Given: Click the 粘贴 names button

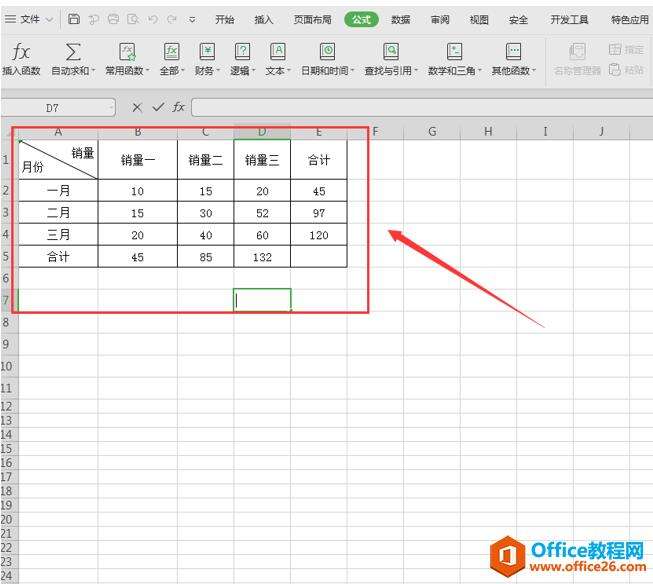Looking at the screenshot, I should 626,69.
